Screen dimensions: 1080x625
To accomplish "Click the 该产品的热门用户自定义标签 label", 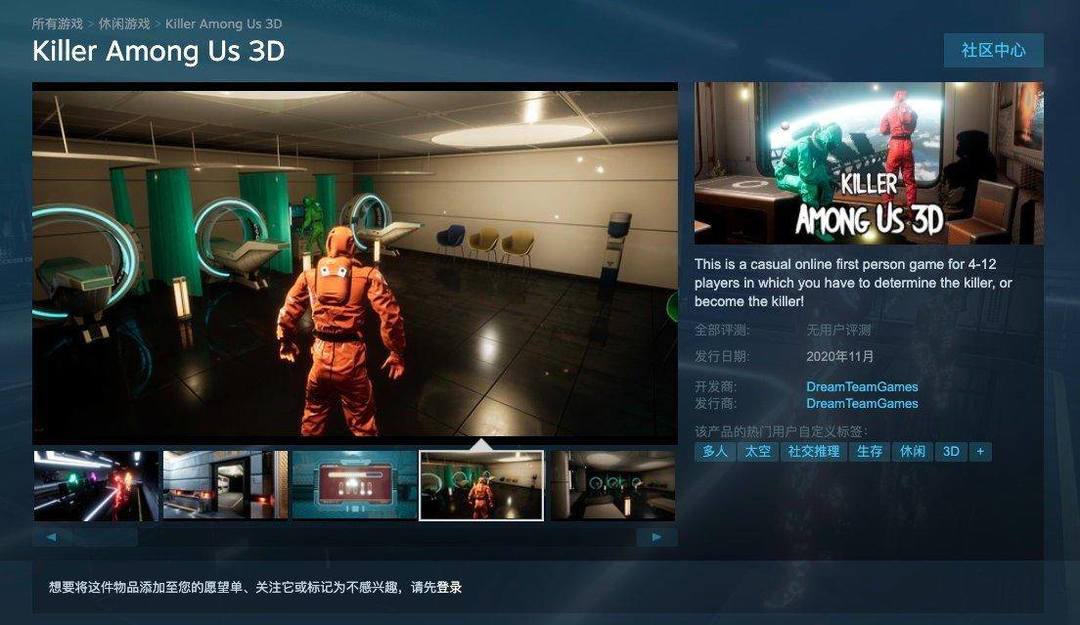I will pos(781,432).
